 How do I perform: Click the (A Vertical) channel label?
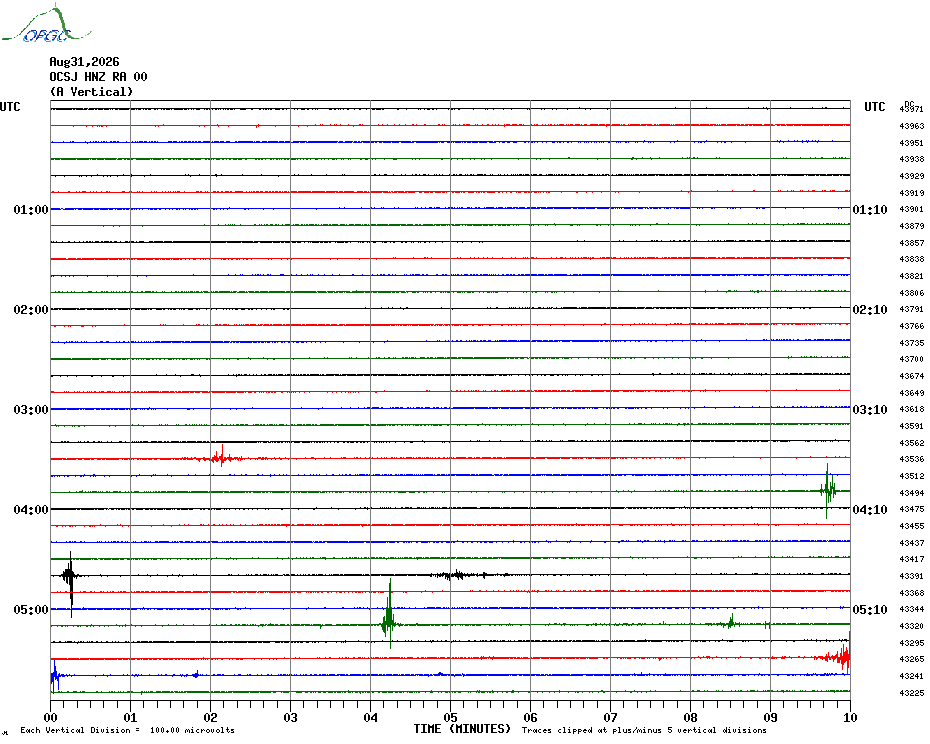pyautogui.click(x=91, y=92)
